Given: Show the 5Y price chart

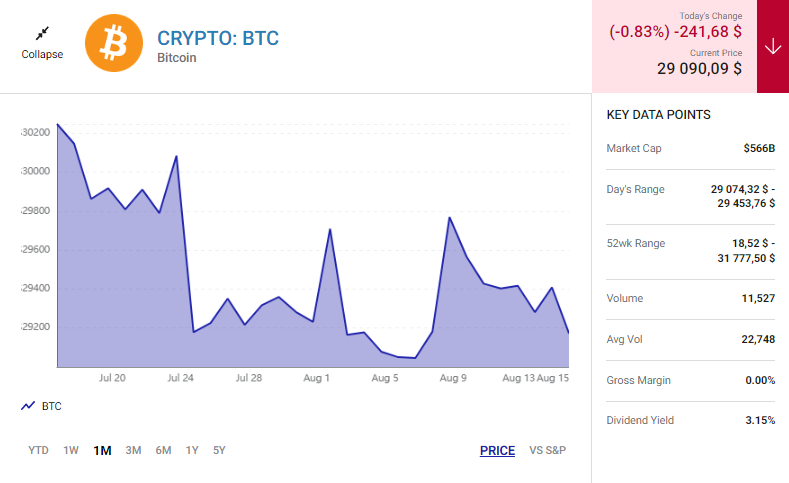Looking at the screenshot, I should click(x=219, y=450).
